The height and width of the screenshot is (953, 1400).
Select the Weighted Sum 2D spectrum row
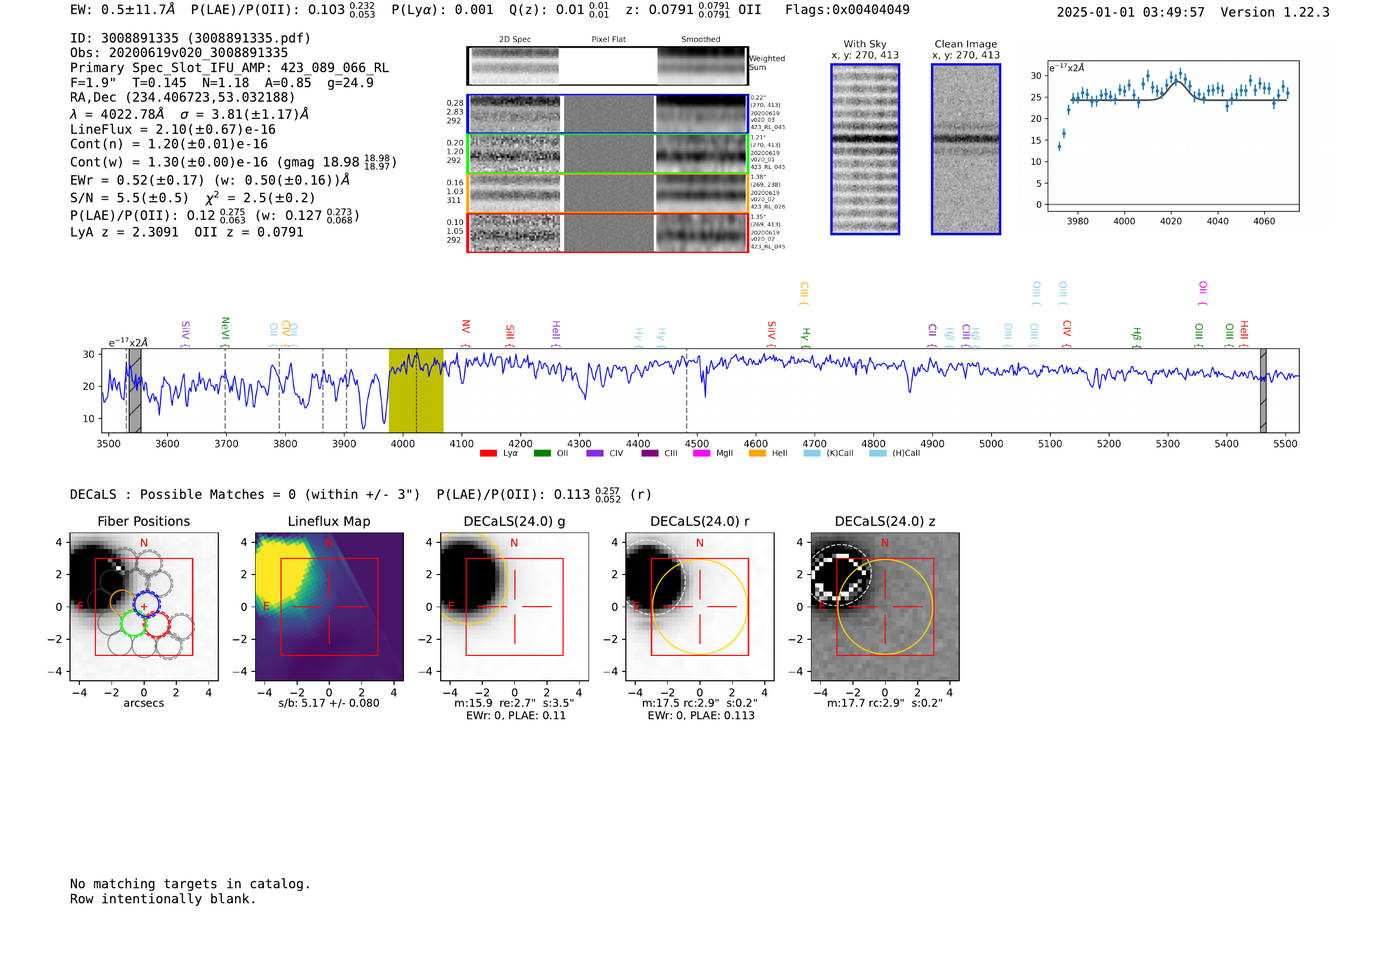pyautogui.click(x=608, y=66)
